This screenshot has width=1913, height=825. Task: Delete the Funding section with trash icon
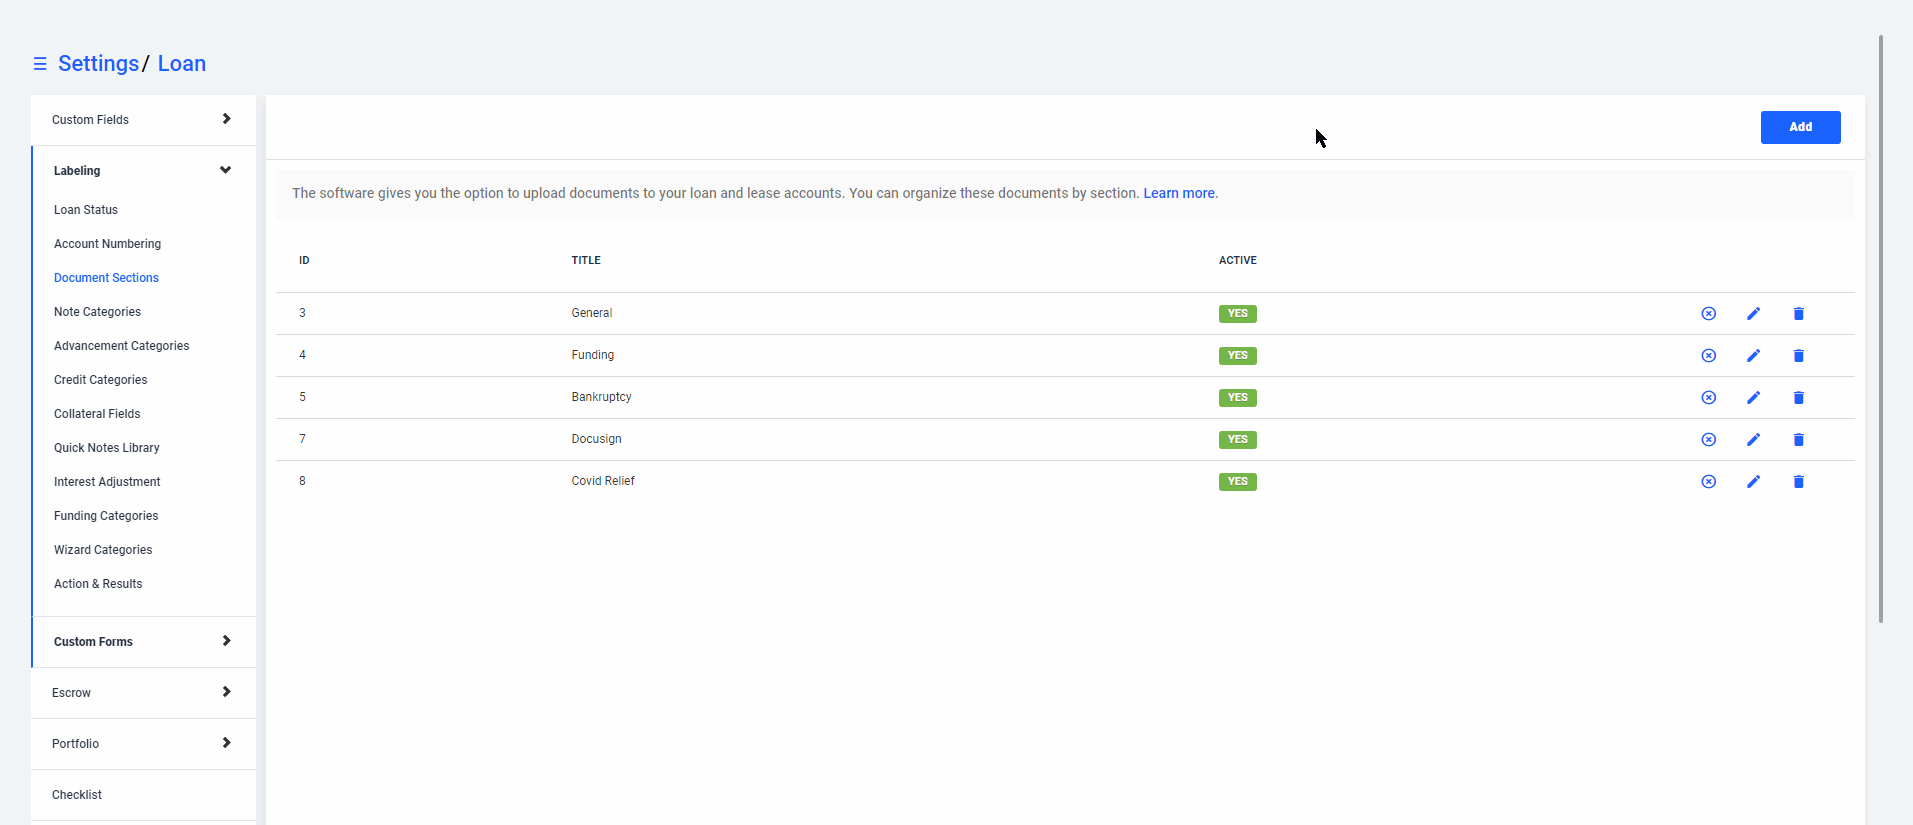coord(1799,356)
